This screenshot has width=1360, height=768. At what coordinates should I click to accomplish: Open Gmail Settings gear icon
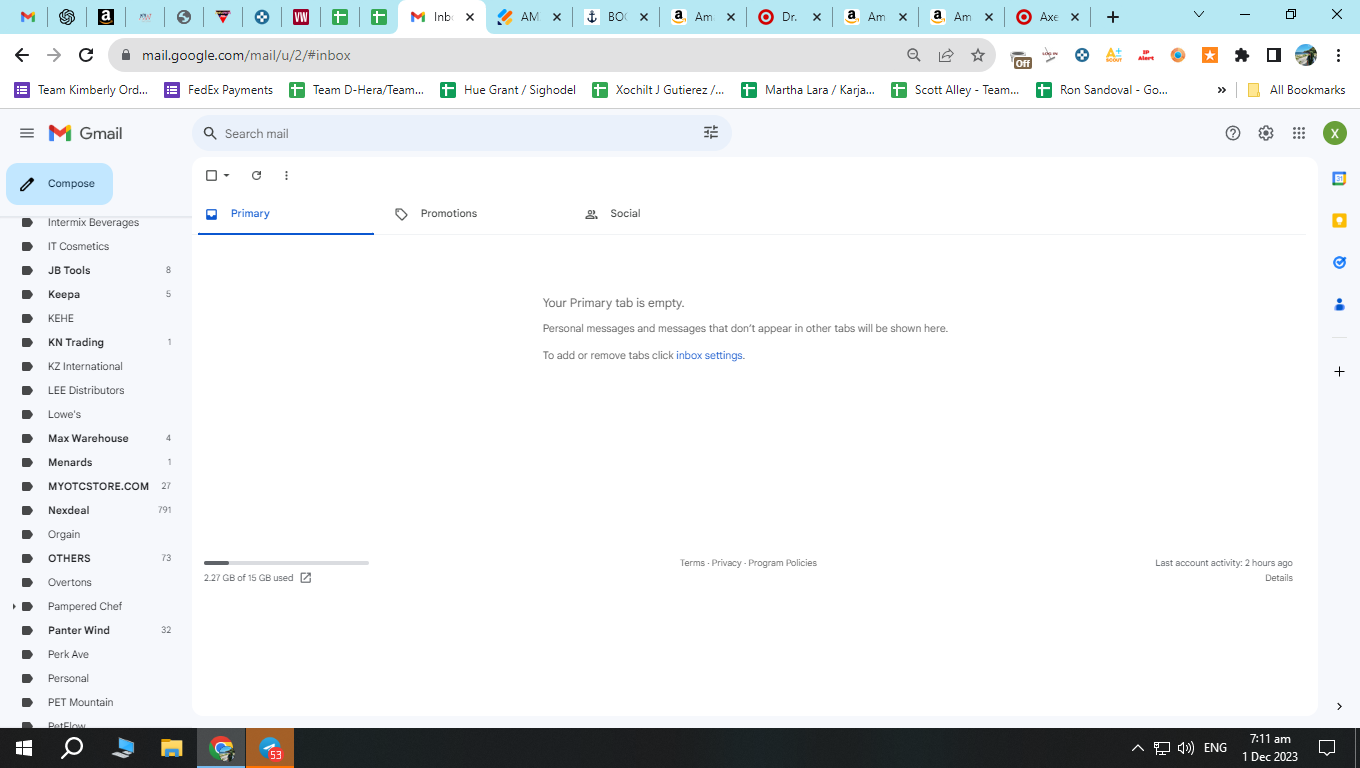(x=1266, y=133)
